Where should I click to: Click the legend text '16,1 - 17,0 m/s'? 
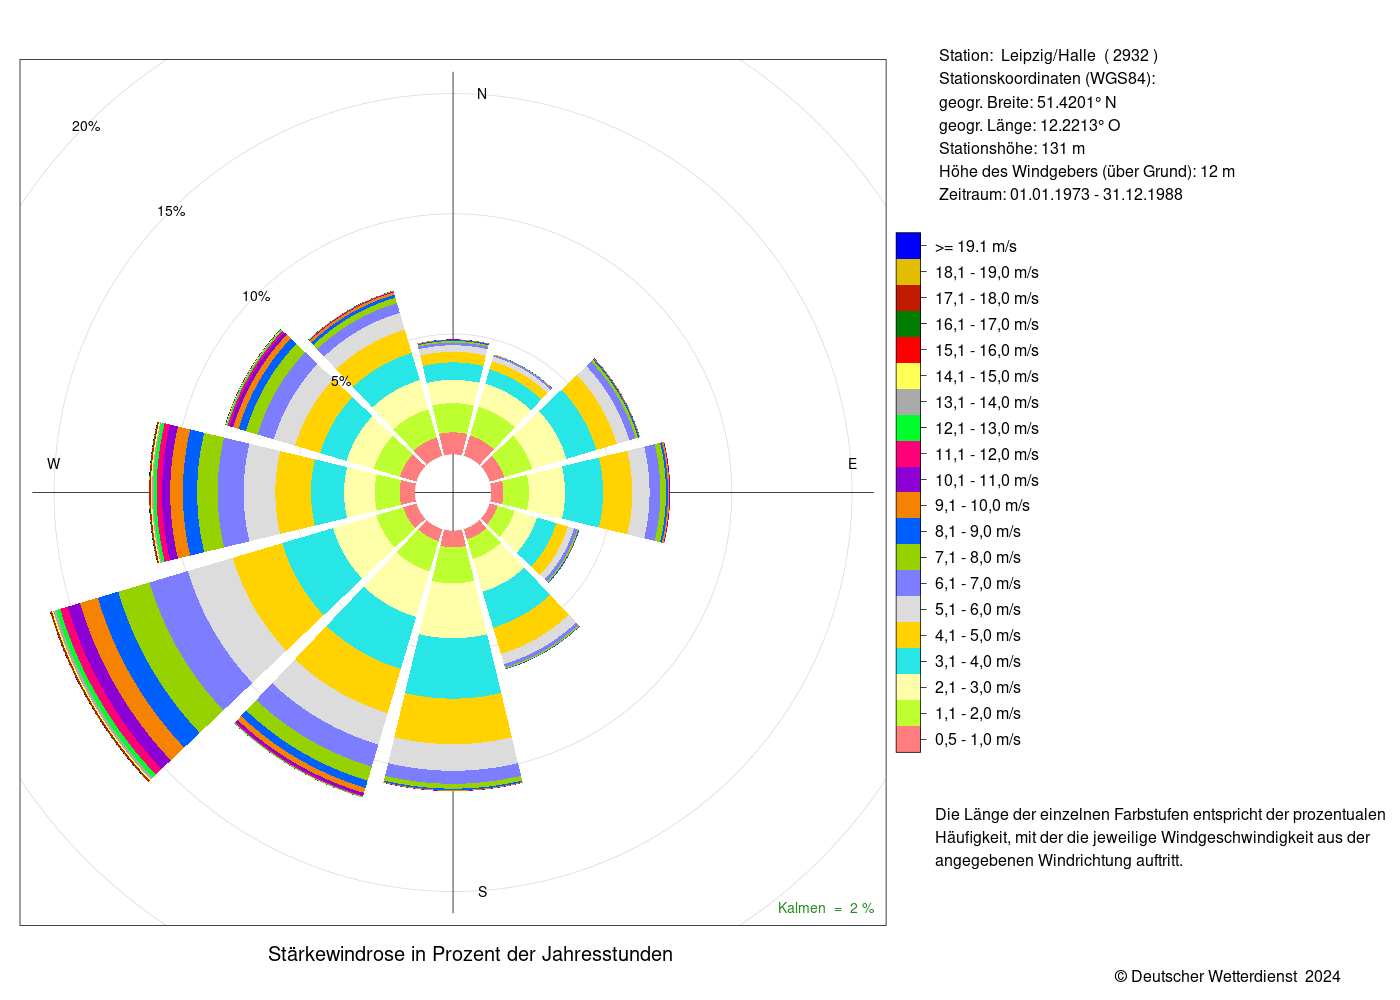(x=987, y=325)
